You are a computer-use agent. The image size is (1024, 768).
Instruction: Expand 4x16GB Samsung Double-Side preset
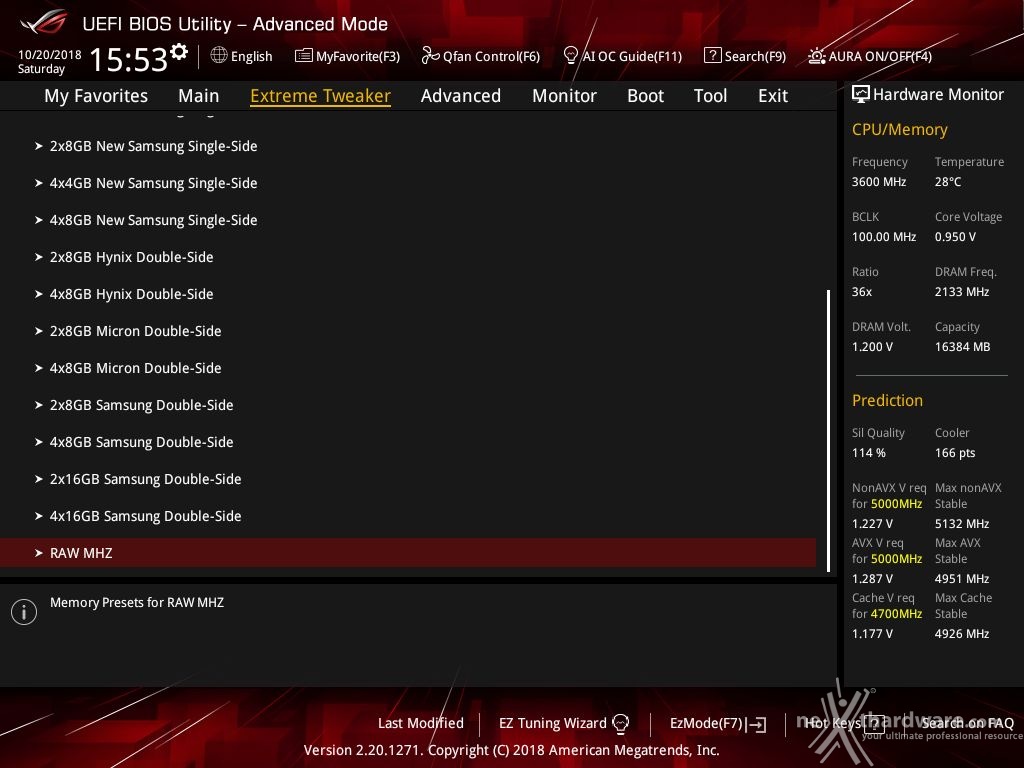[x=408, y=517]
